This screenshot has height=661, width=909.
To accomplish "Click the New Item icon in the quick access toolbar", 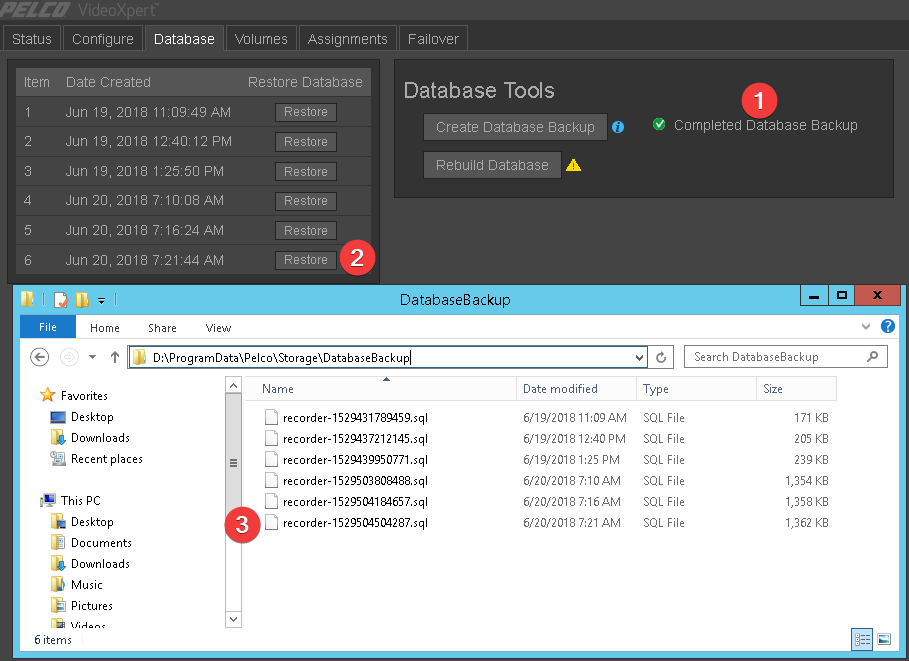I will (63, 300).
